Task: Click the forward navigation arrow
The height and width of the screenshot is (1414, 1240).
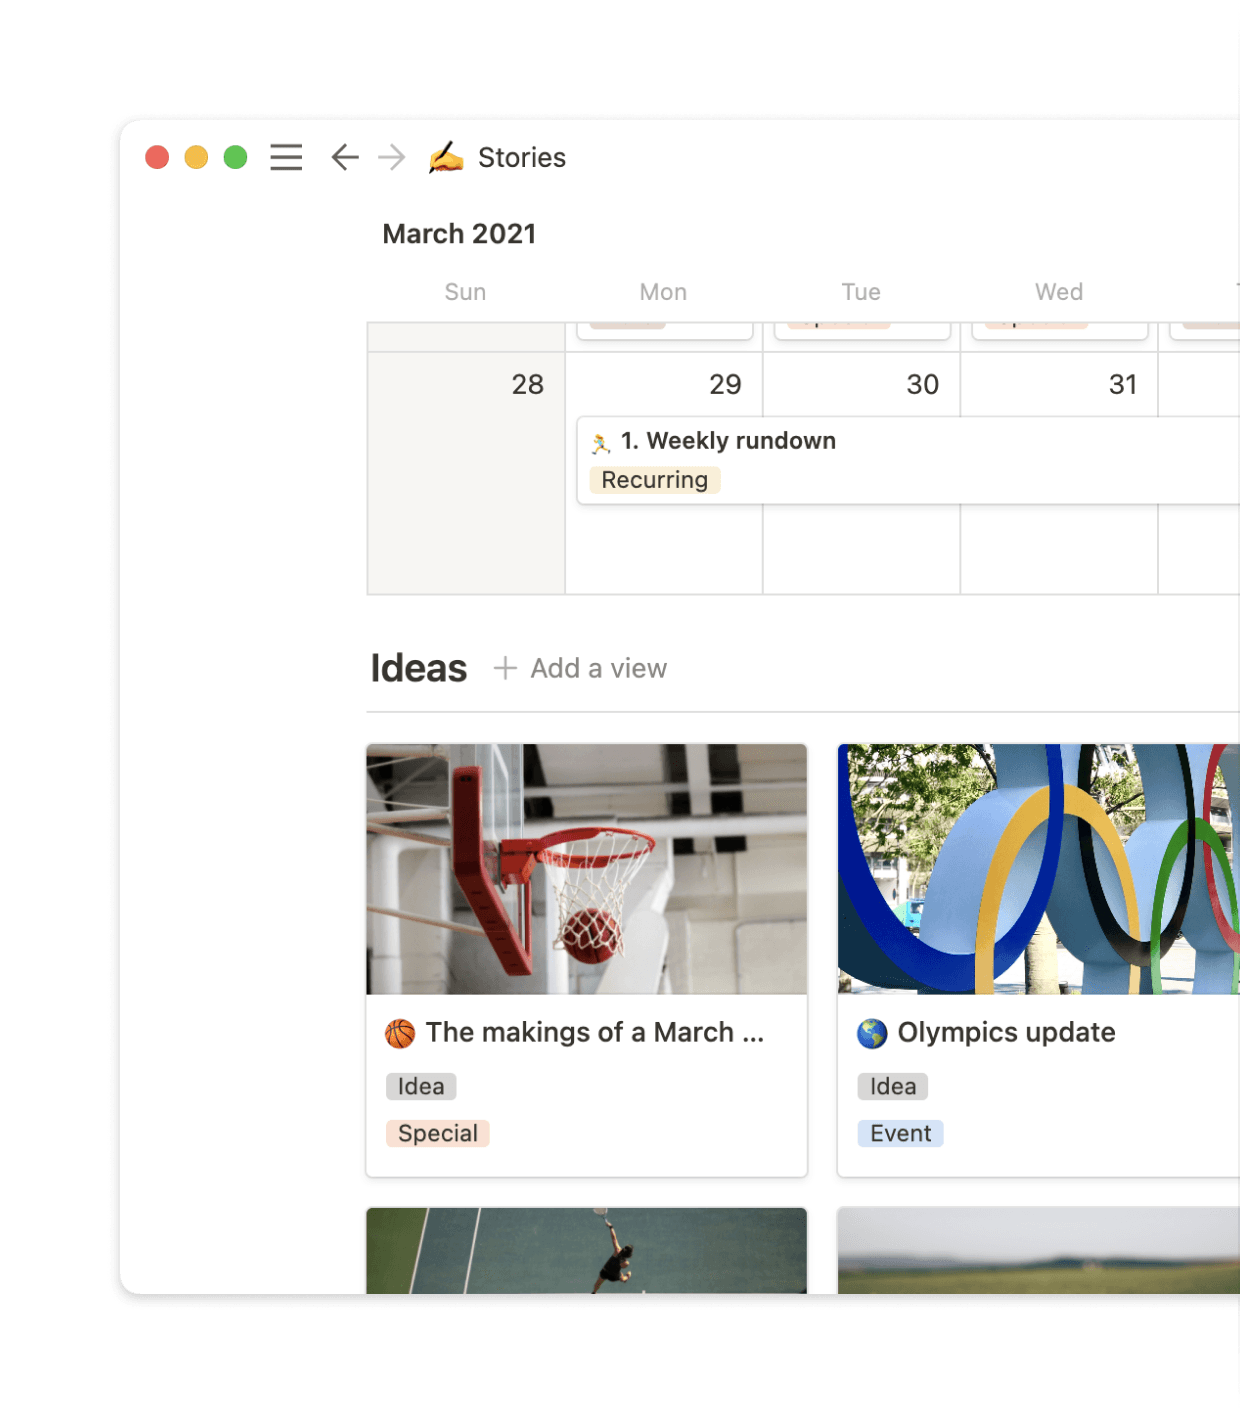Action: 391,157
